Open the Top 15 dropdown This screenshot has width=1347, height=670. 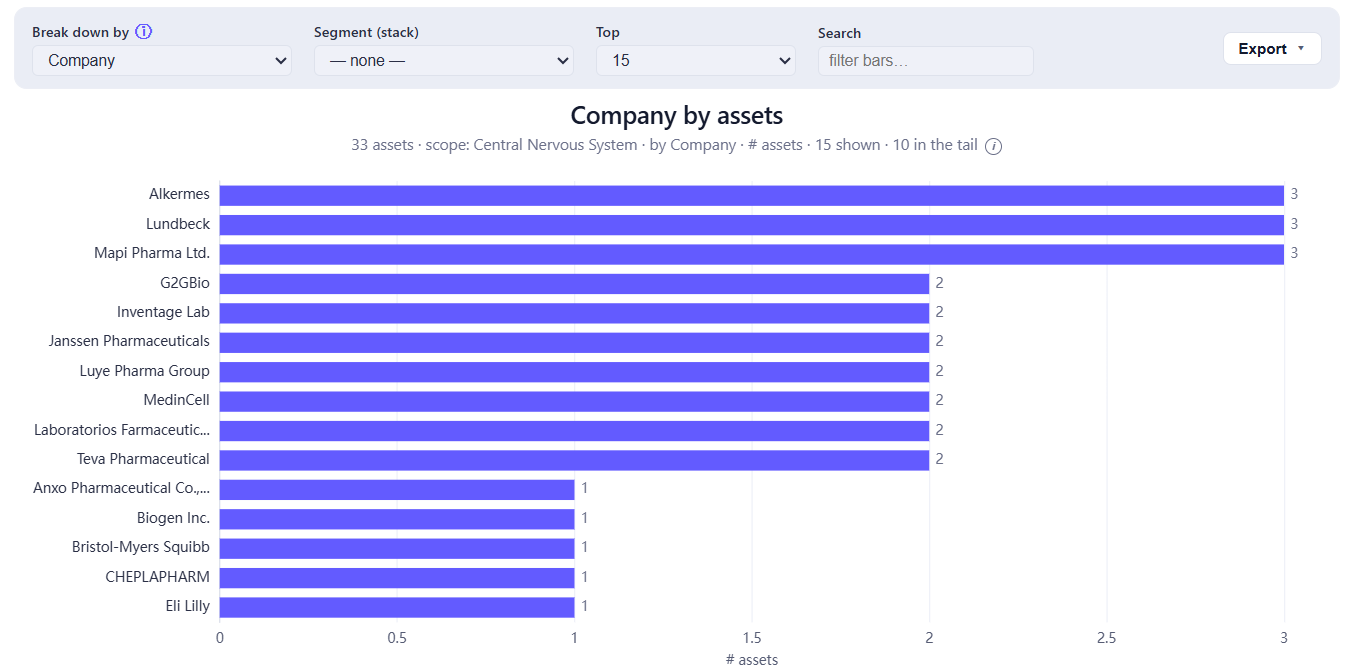[696, 60]
